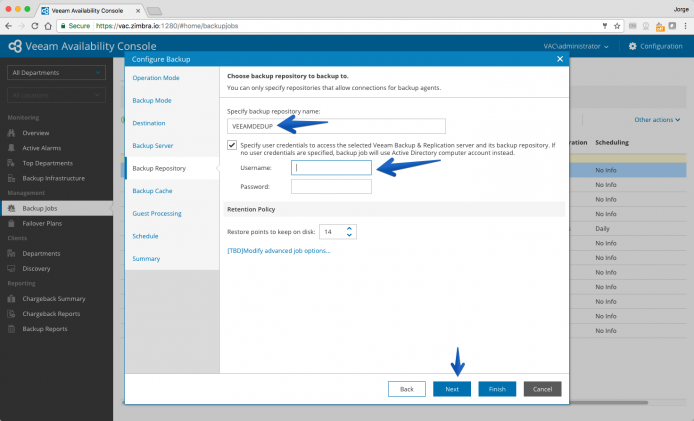The height and width of the screenshot is (421, 694).
Task: Increase restore points with up arrow
Action: tap(349, 228)
